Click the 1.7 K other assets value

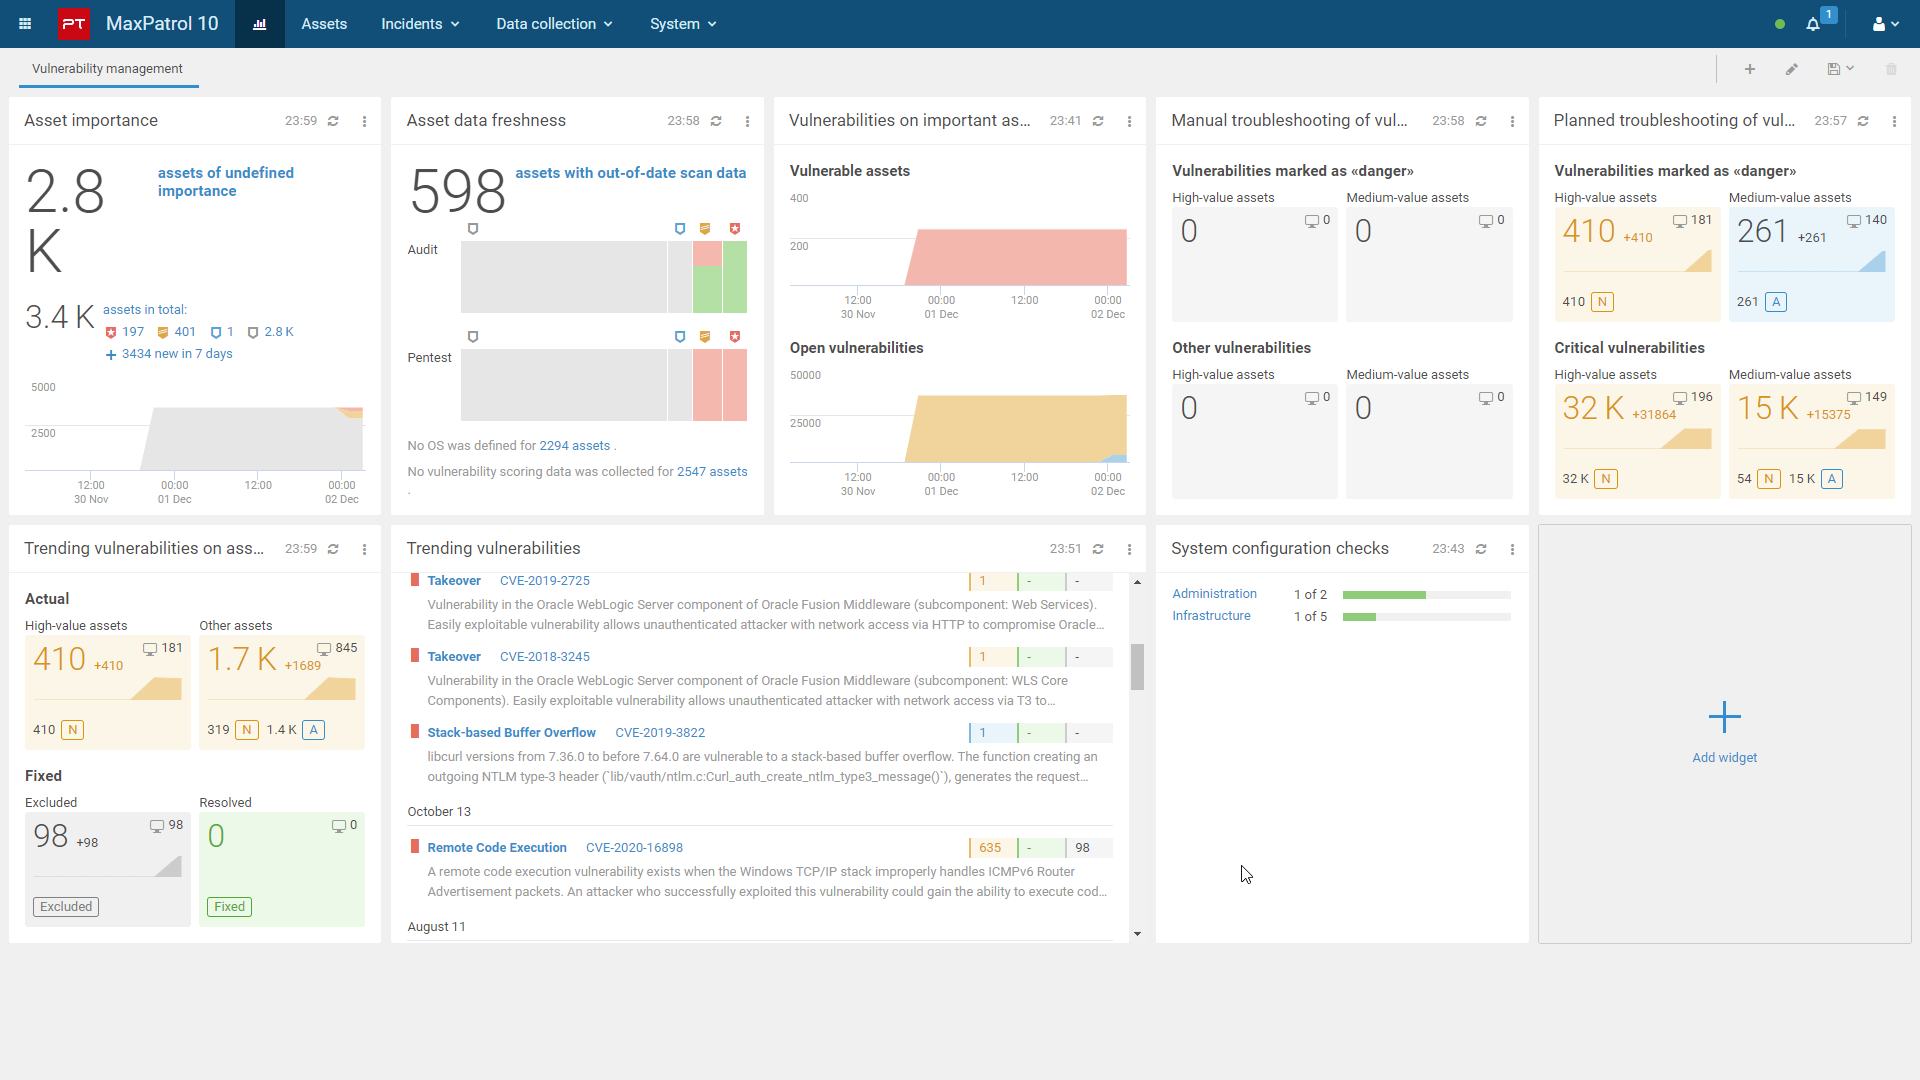pos(242,659)
